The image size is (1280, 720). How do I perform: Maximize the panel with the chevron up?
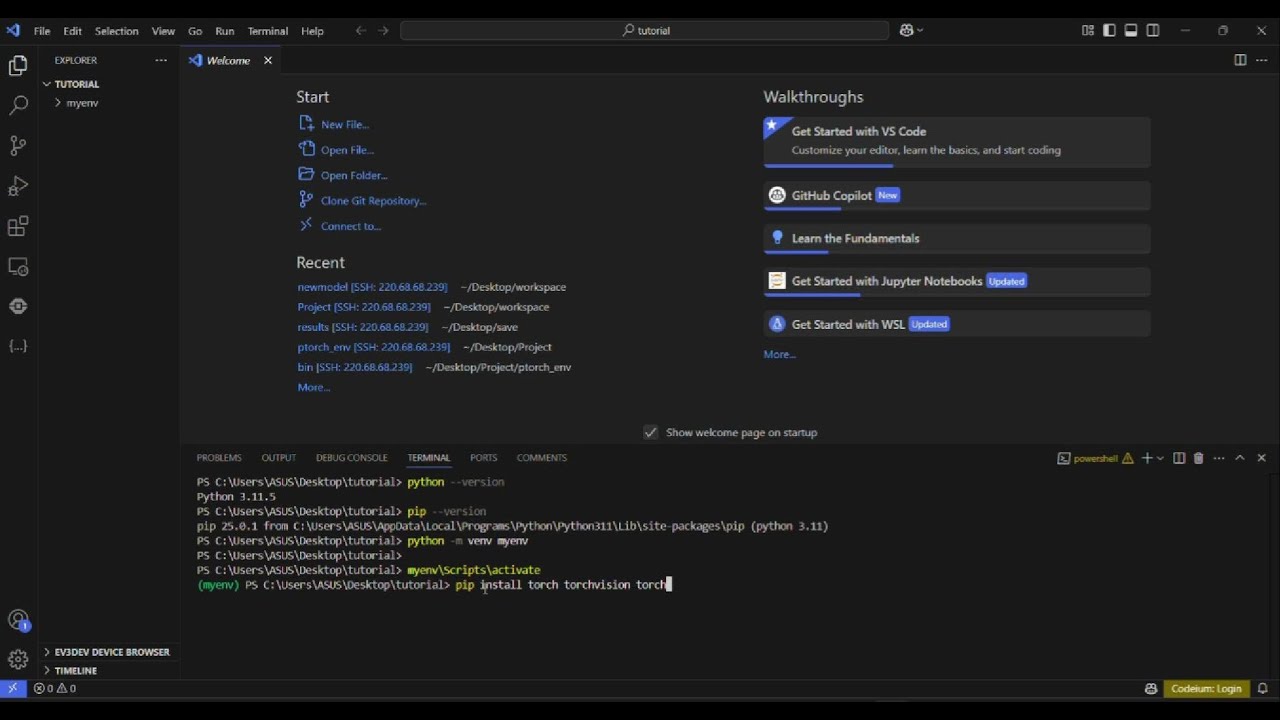(x=1240, y=458)
